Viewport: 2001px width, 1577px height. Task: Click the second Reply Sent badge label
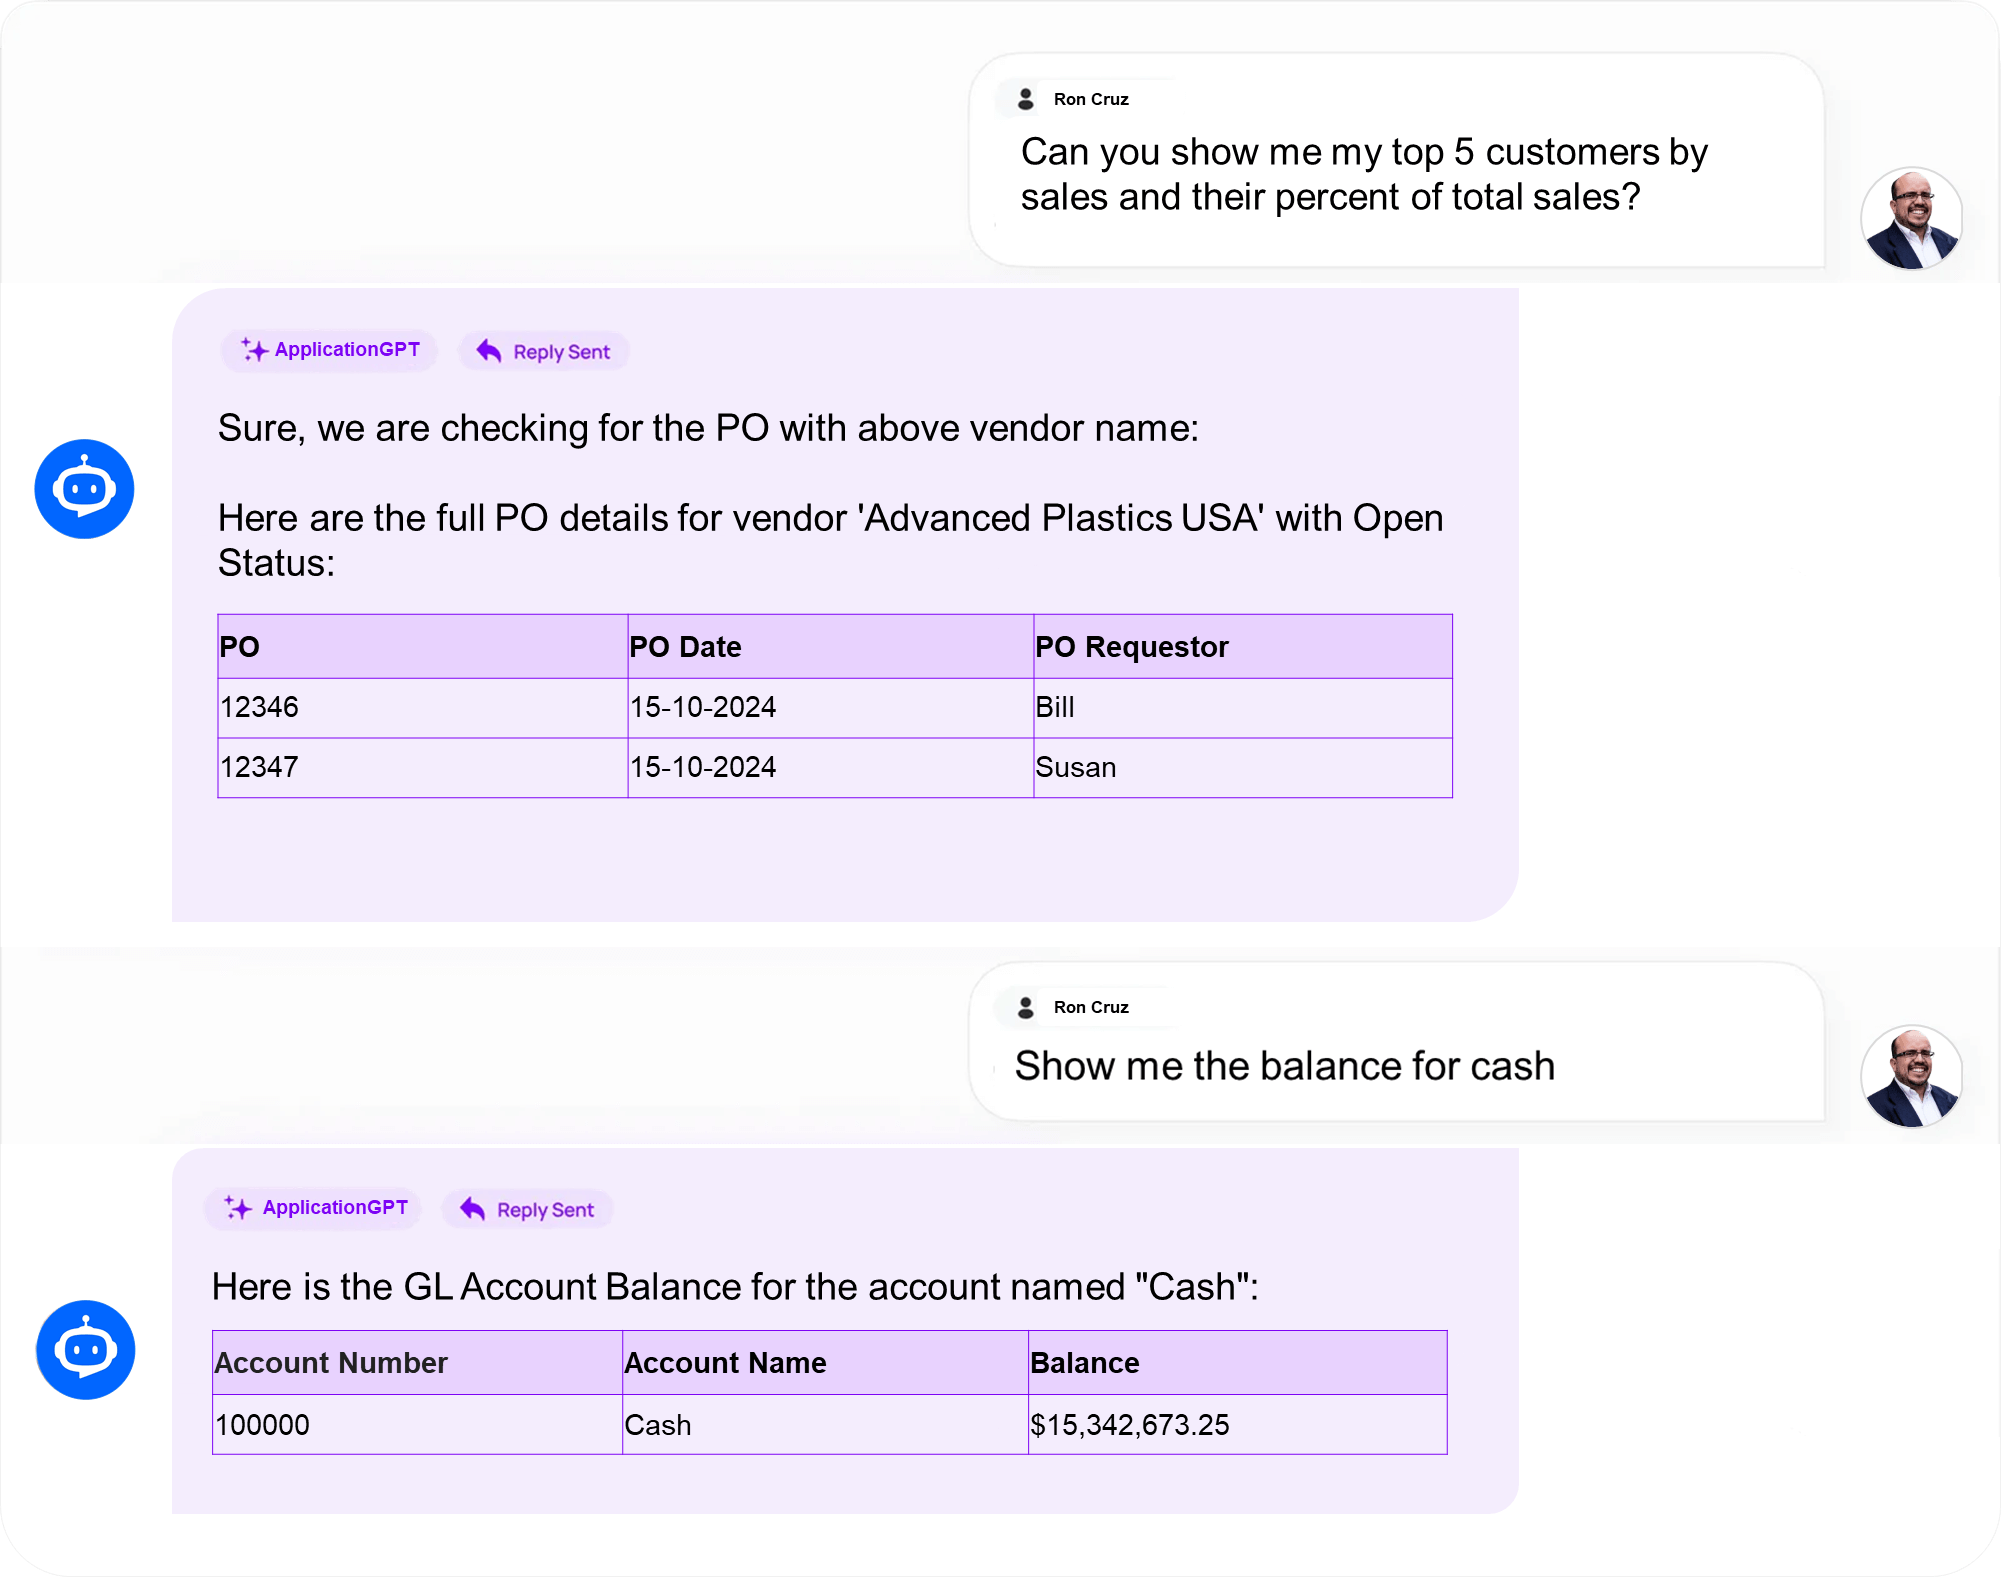point(545,1210)
